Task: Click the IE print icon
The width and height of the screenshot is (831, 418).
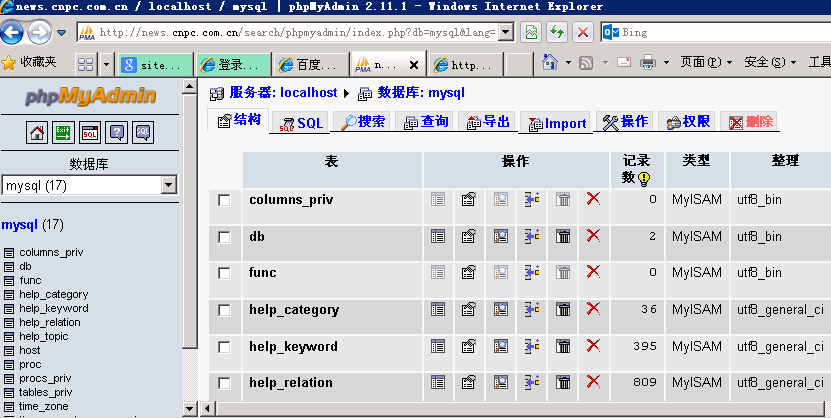Action: click(x=648, y=62)
